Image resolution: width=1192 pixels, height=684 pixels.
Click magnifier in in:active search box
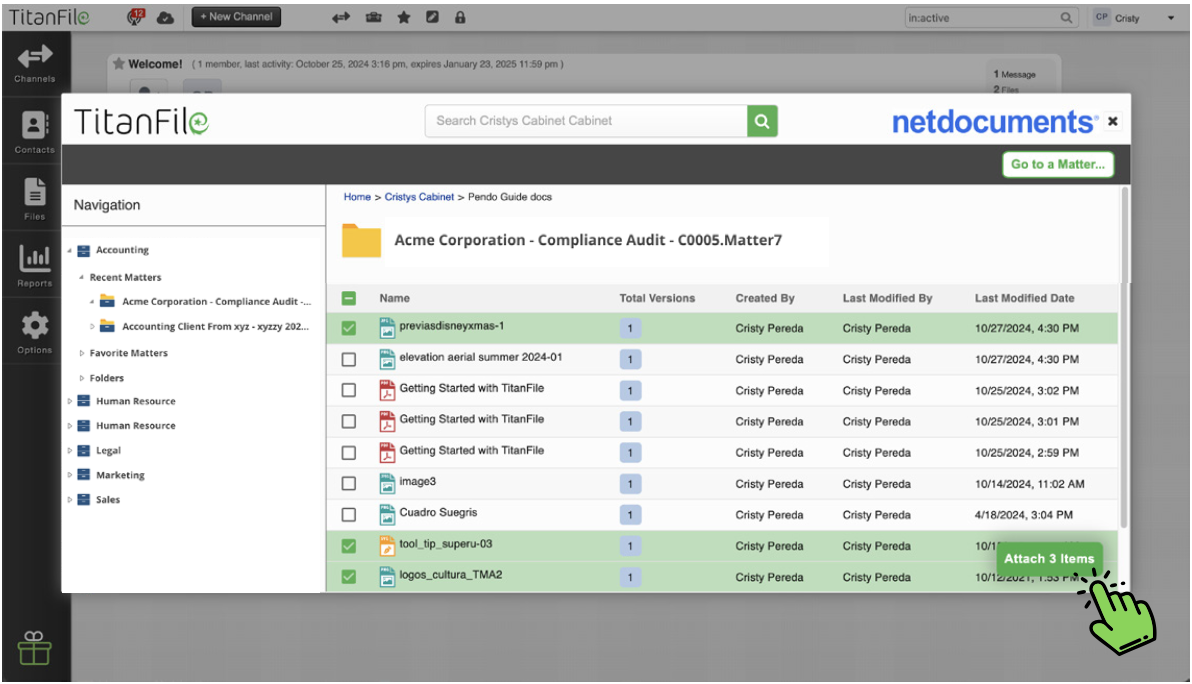pyautogui.click(x=1067, y=17)
